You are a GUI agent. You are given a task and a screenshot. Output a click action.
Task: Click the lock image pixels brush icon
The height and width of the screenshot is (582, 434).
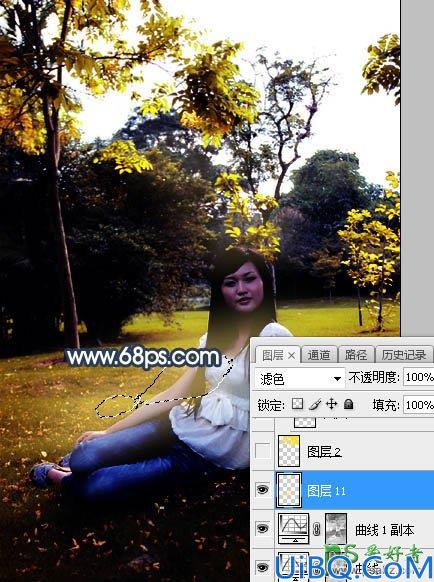(315, 404)
